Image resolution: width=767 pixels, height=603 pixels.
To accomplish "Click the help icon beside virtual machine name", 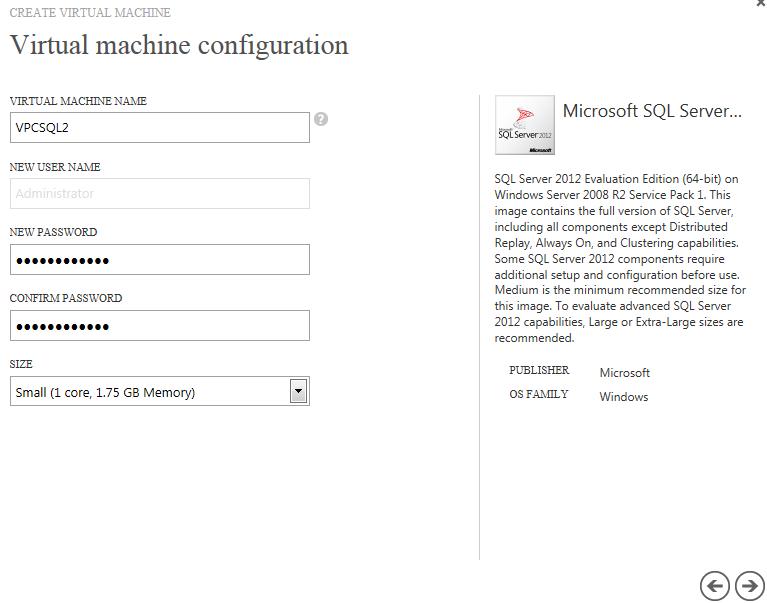I will coord(321,119).
